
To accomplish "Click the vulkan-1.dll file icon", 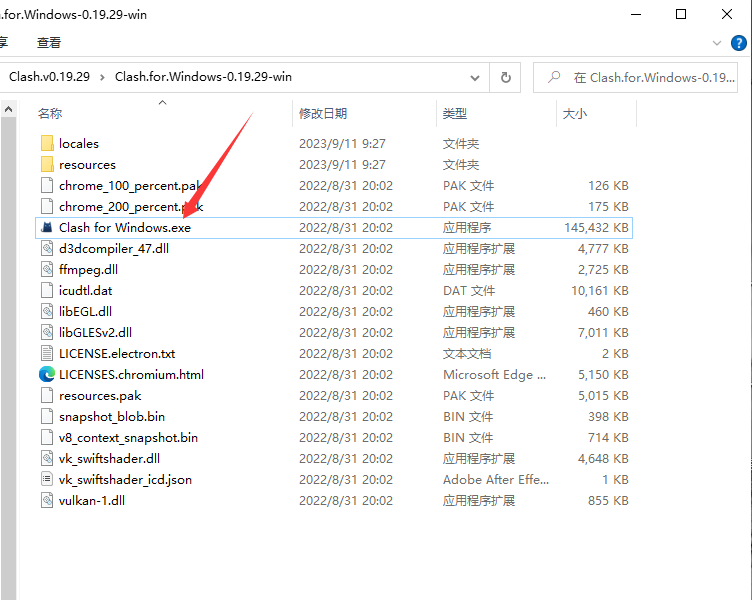I will click(47, 501).
